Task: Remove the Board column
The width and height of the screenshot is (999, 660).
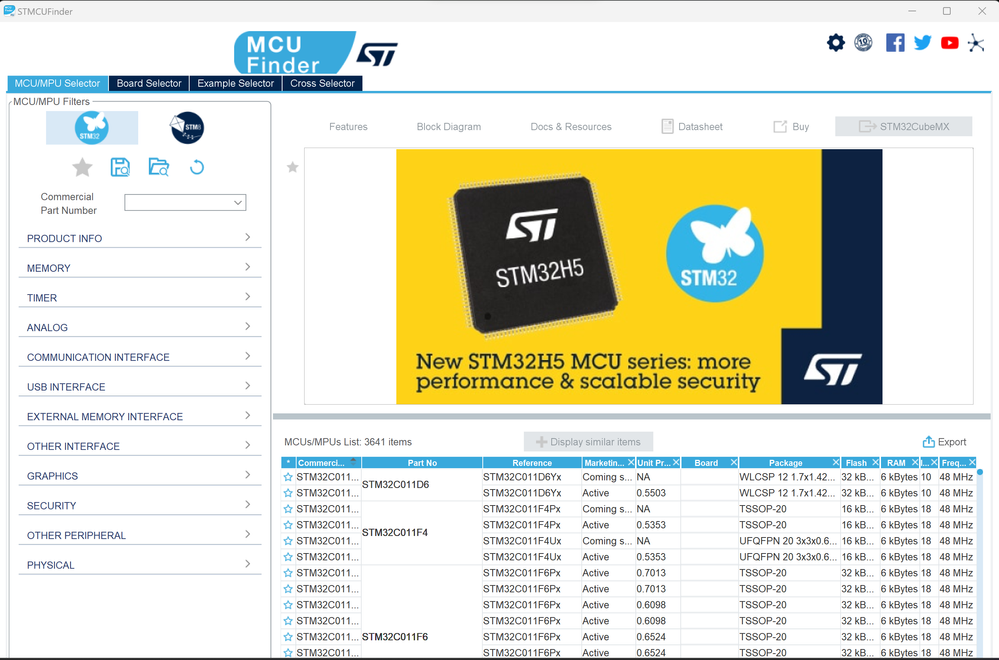Action: pyautogui.click(x=734, y=463)
